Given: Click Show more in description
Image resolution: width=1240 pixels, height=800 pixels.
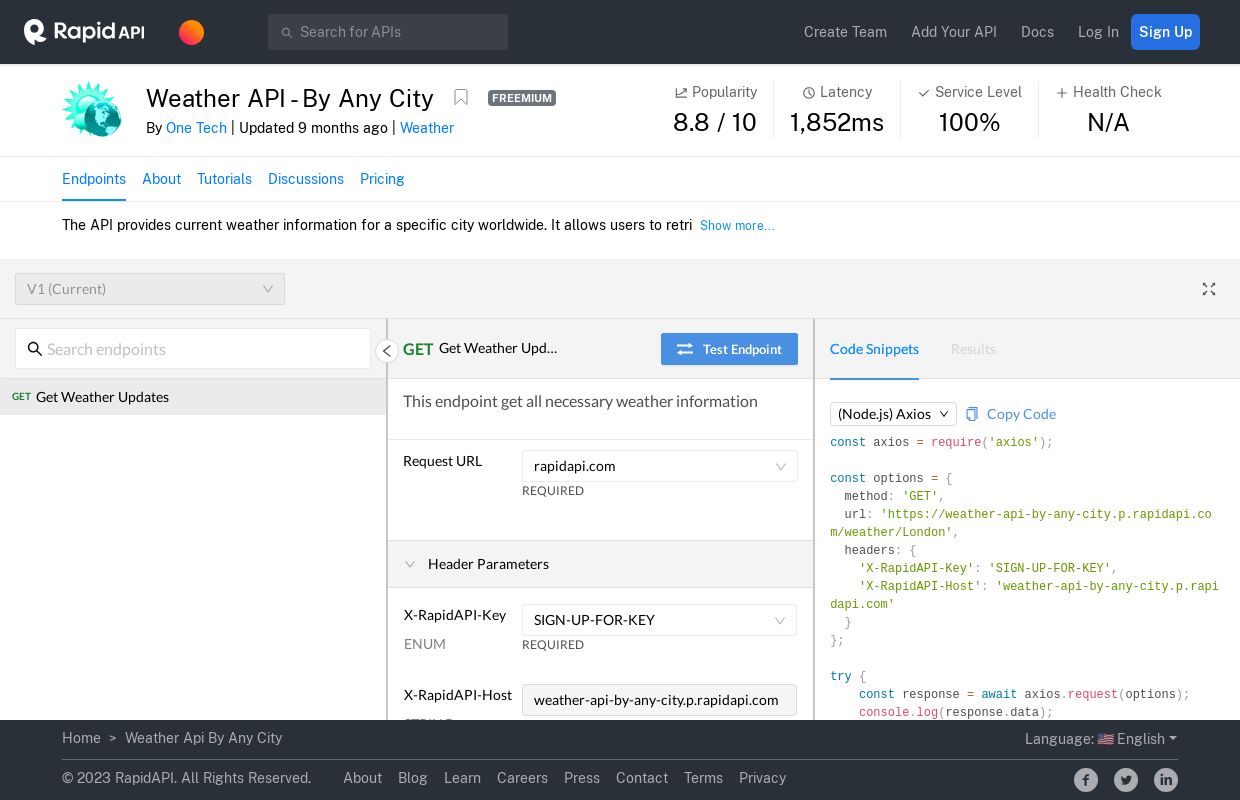Looking at the screenshot, I should tap(737, 226).
